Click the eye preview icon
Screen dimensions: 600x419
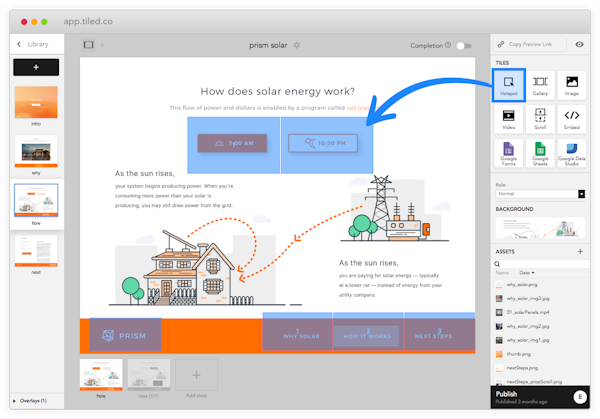(579, 44)
